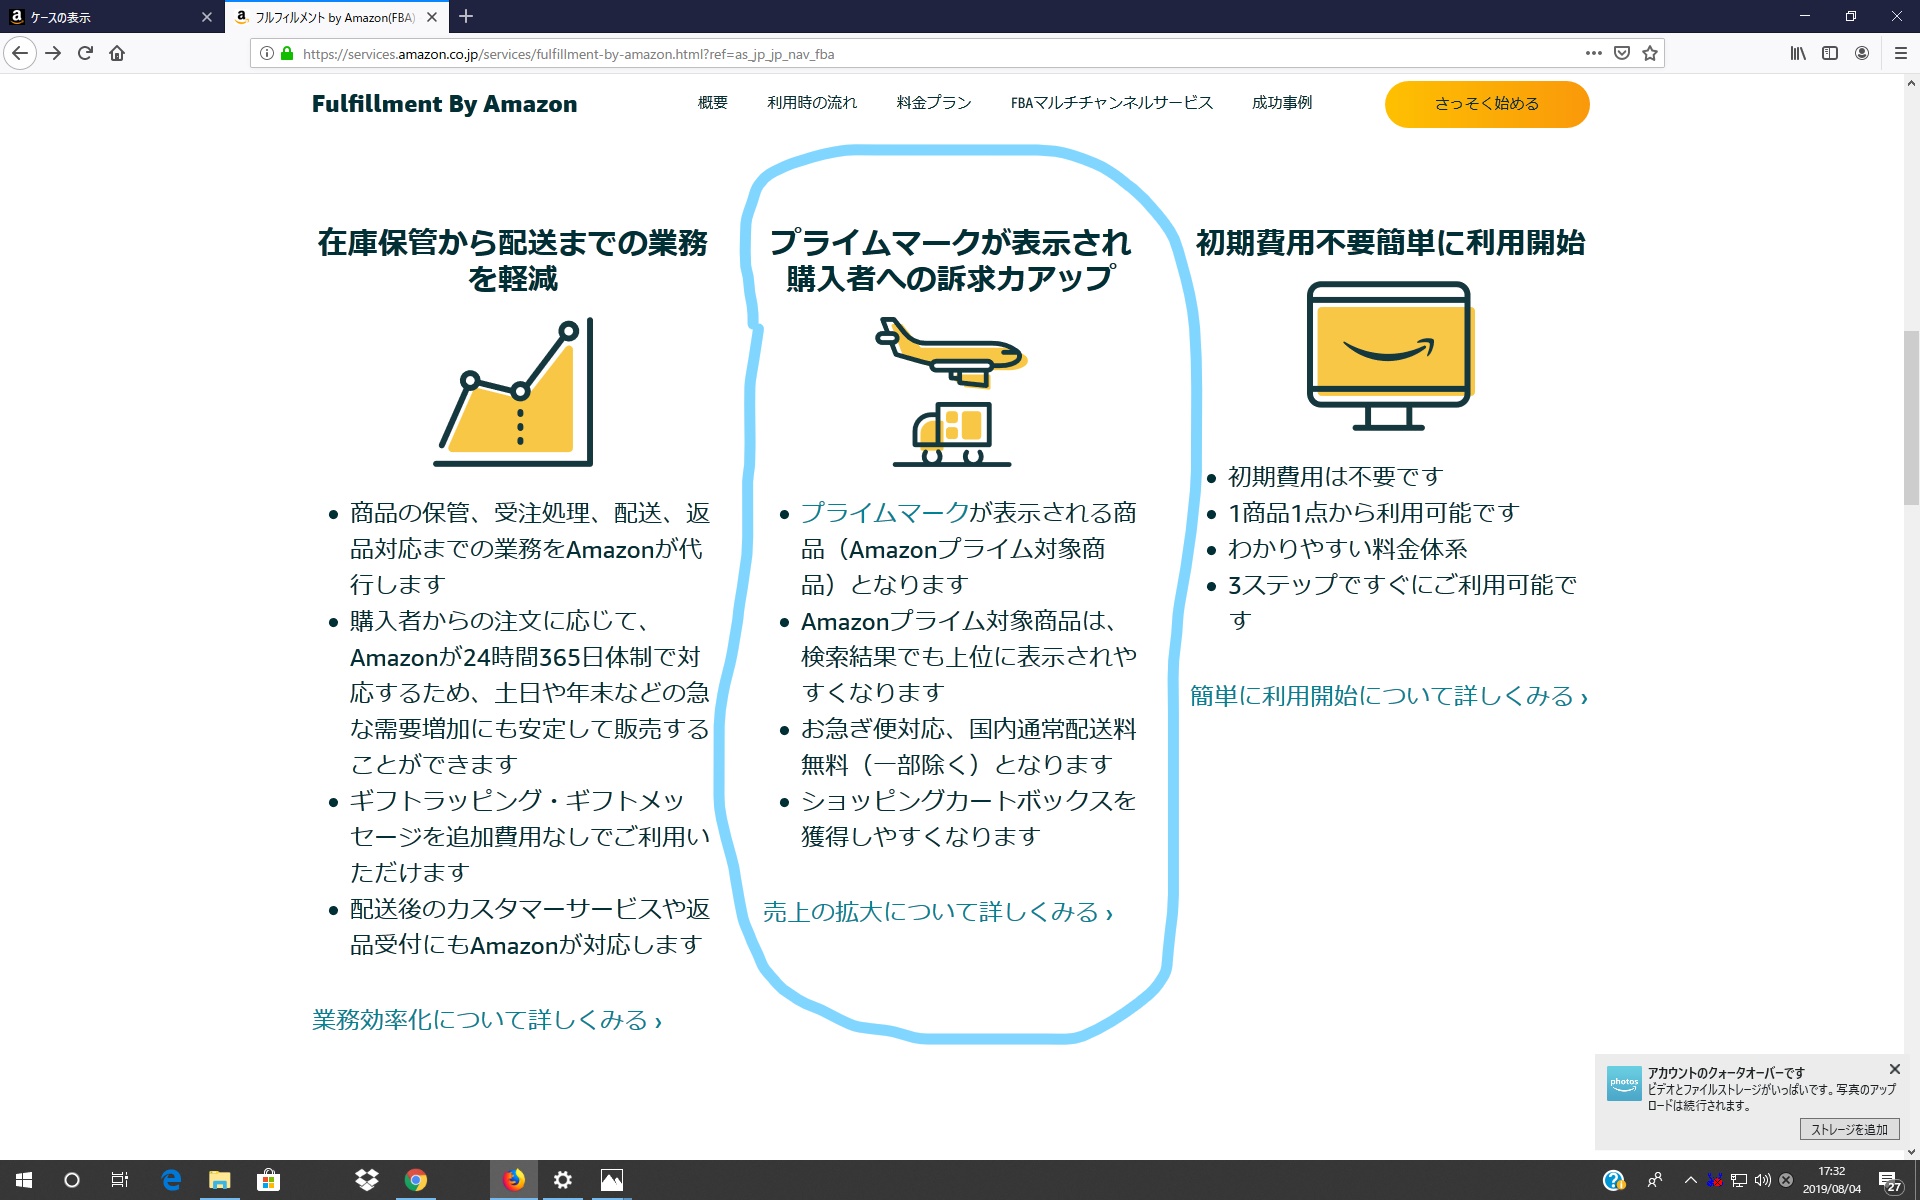The width and height of the screenshot is (1920, 1200).
Task: Click the Fulfillment By Amazon logo
Action: pos(444,104)
